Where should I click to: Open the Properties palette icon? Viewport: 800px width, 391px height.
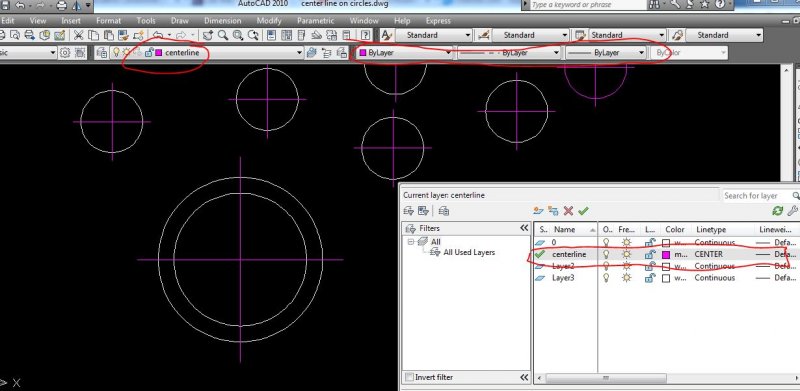272,35
